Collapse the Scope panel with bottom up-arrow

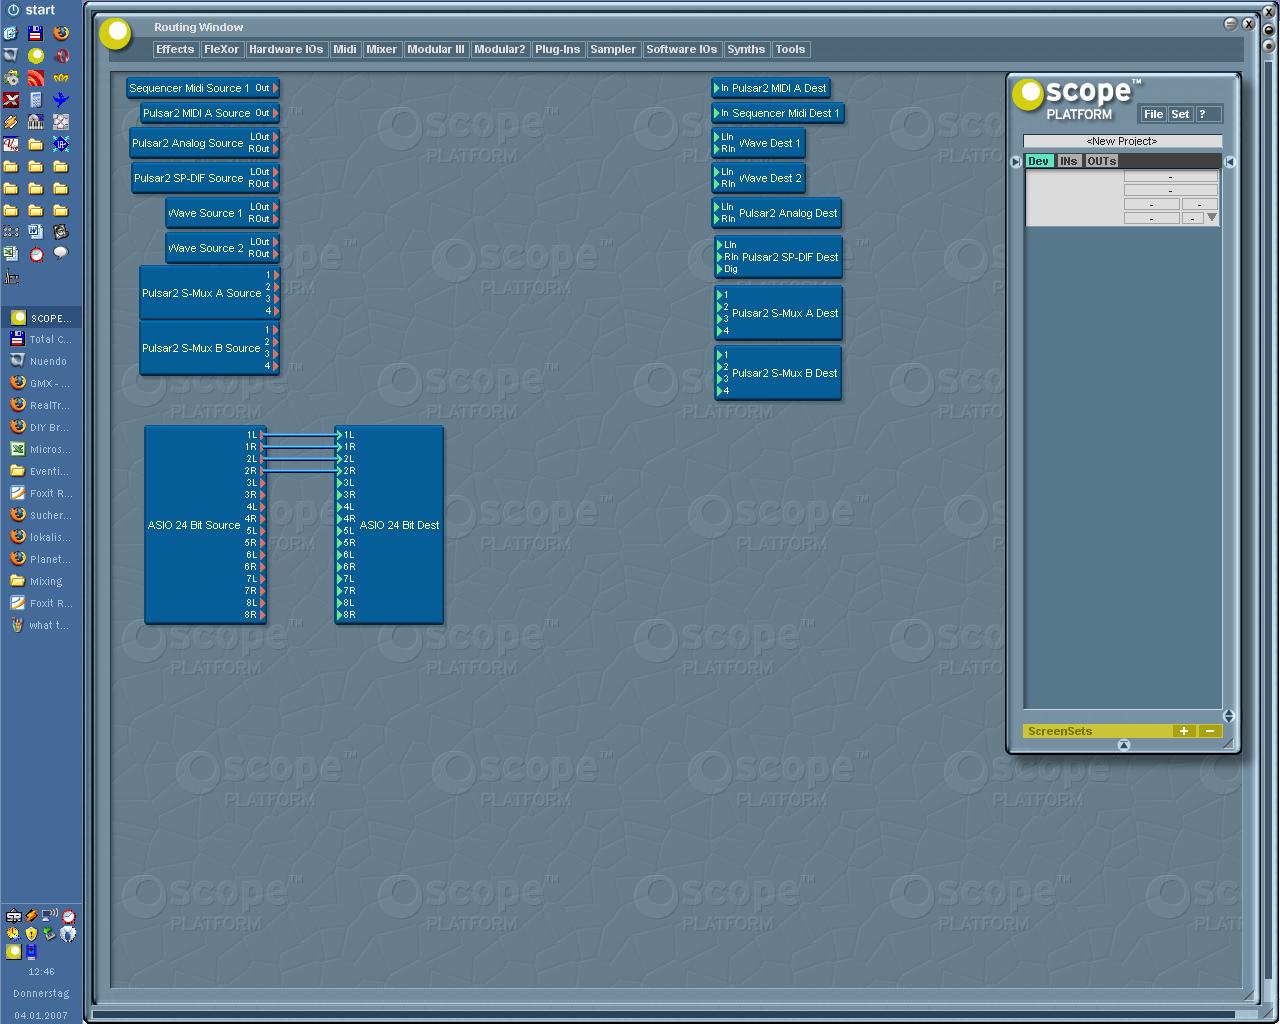[1123, 745]
